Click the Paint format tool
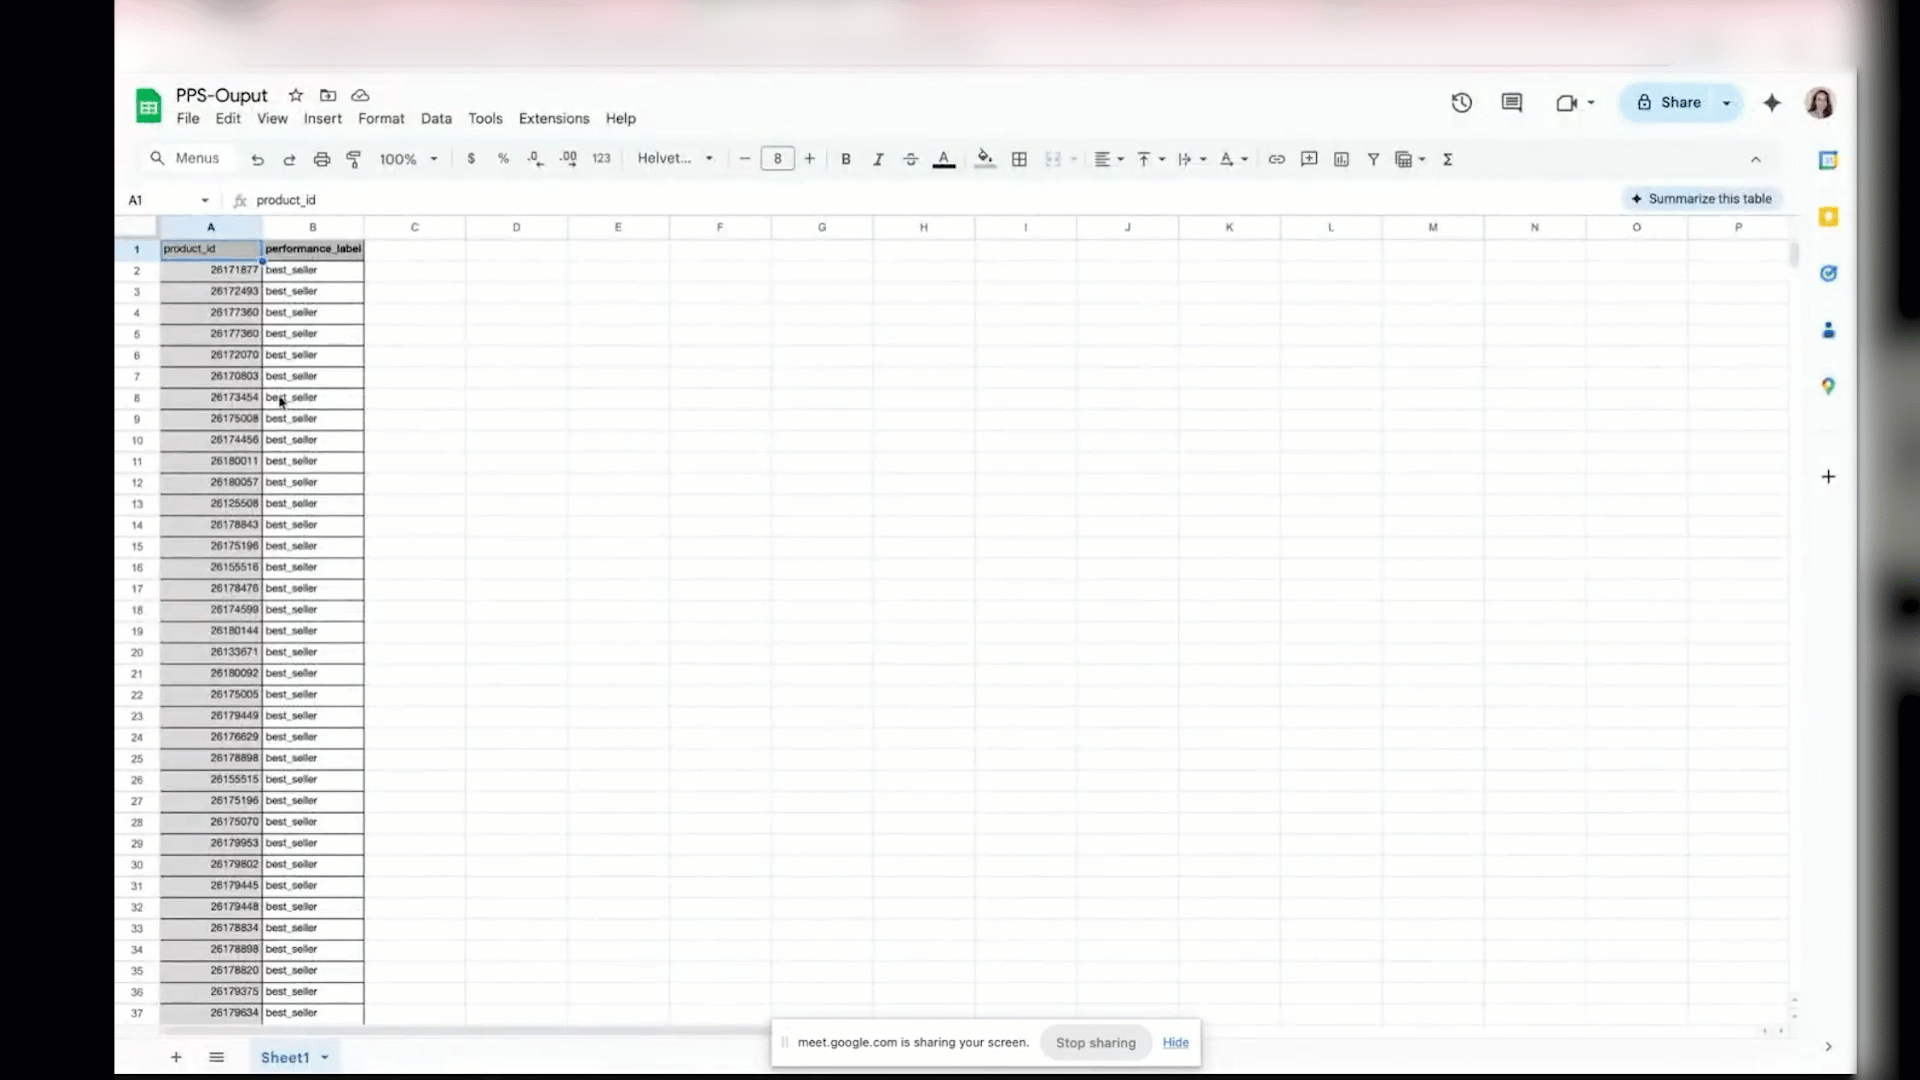Image resolution: width=1920 pixels, height=1080 pixels. coord(354,159)
